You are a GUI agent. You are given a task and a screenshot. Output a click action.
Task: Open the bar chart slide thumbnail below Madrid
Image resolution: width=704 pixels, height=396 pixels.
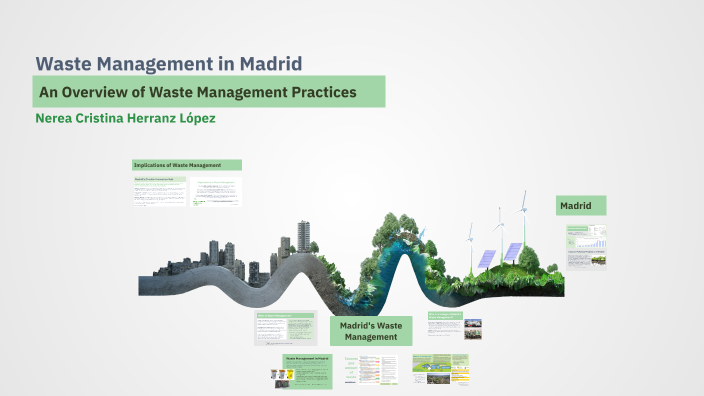tap(586, 237)
